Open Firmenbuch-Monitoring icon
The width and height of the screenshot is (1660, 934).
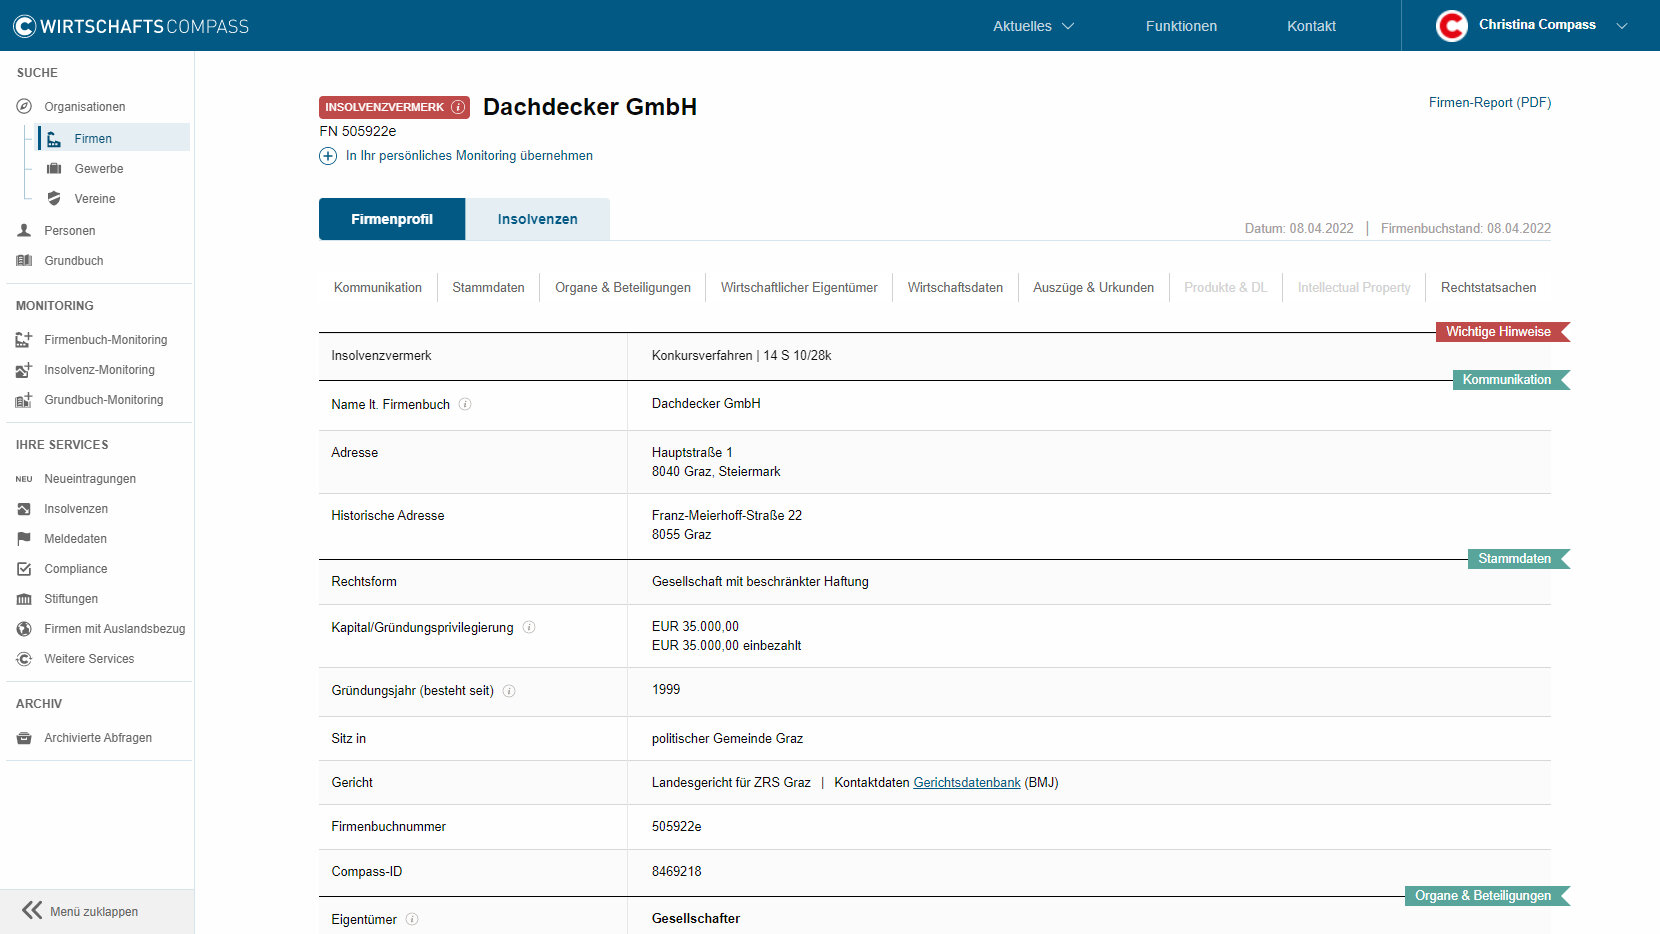pyautogui.click(x=24, y=339)
